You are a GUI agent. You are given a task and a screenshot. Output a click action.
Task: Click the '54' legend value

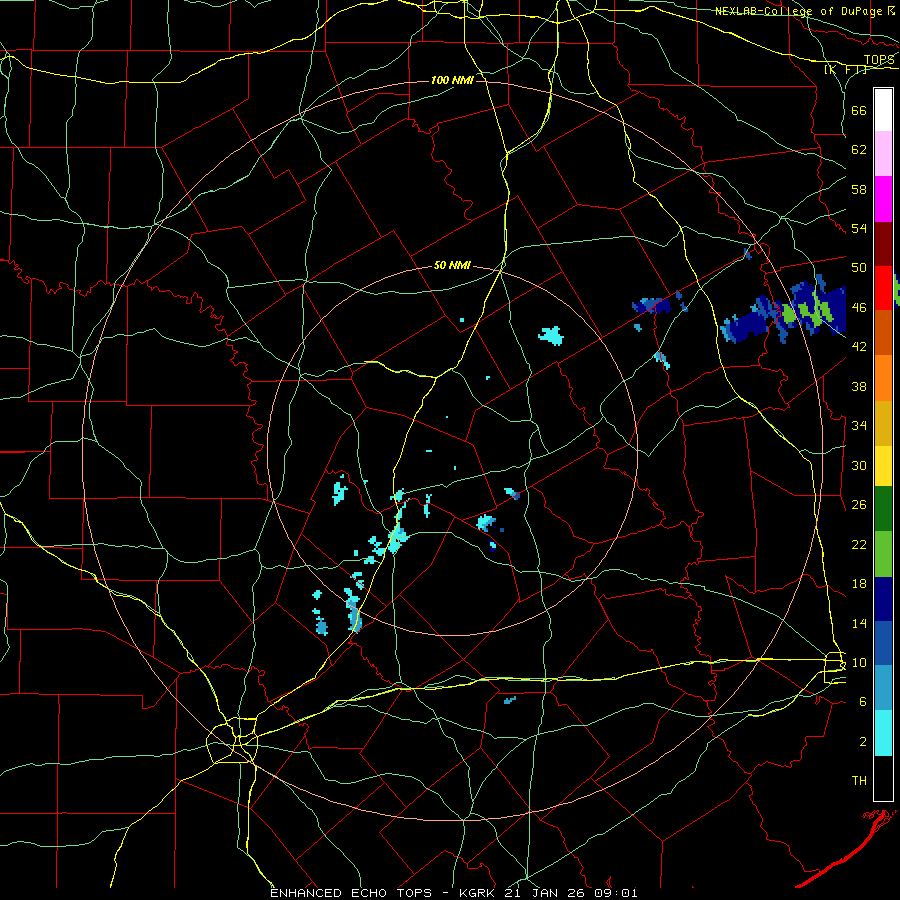coord(859,228)
